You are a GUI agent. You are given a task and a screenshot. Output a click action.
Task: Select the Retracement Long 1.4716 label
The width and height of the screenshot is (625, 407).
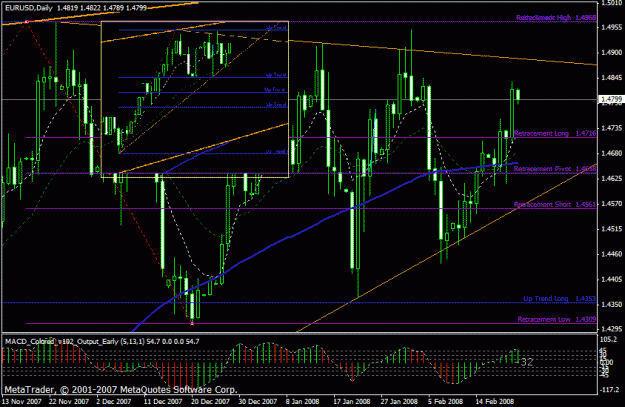pyautogui.click(x=555, y=133)
